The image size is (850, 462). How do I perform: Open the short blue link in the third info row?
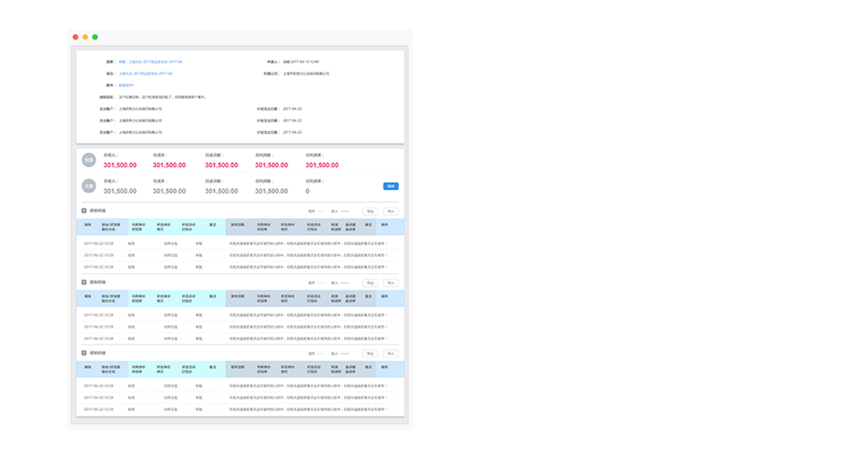127,86
